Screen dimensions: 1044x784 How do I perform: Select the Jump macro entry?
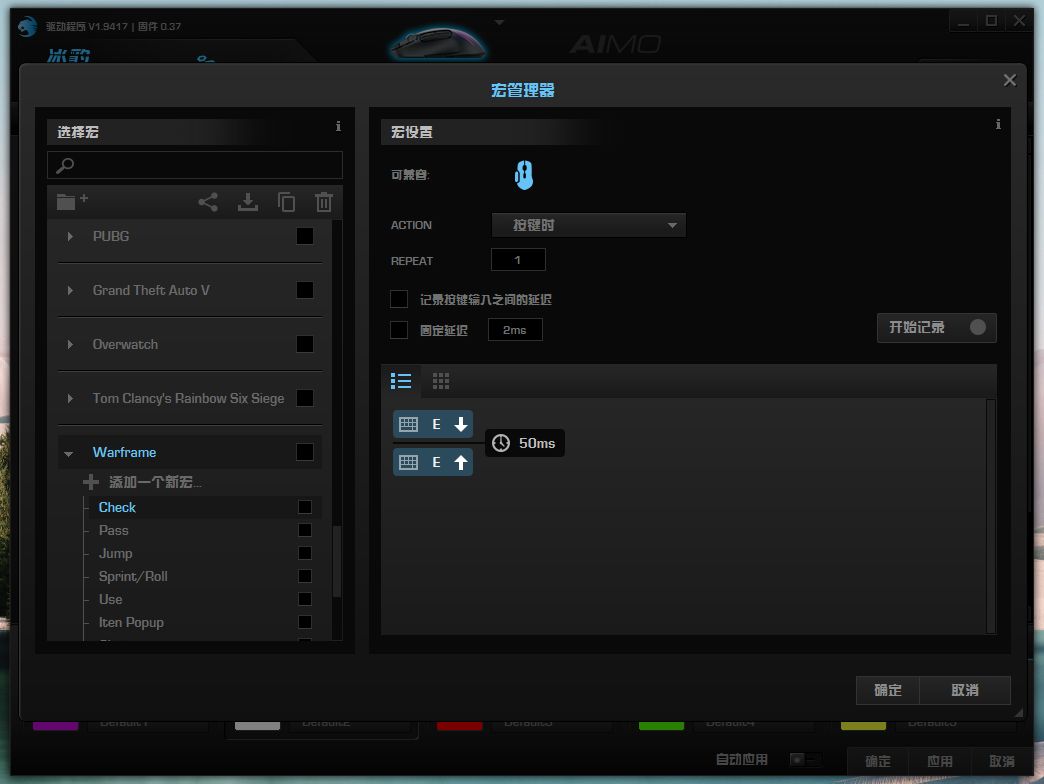coord(116,553)
